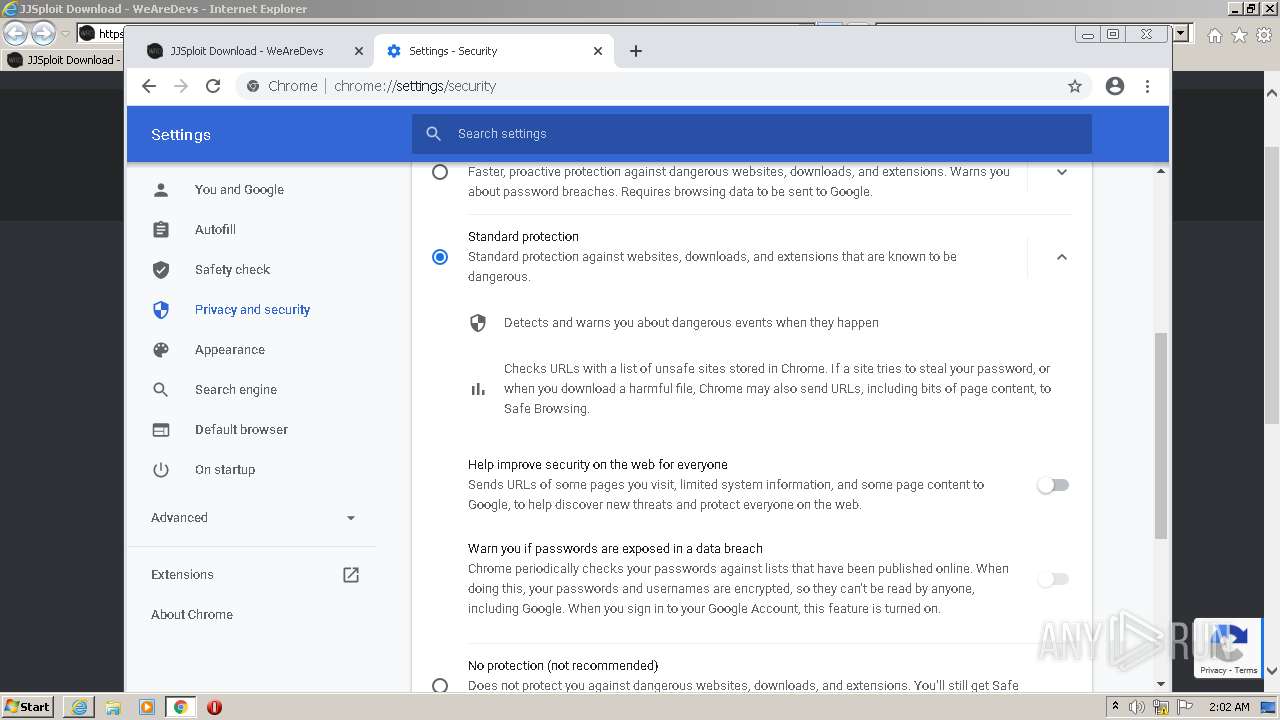Image resolution: width=1280 pixels, height=720 pixels.
Task: Click the taskbar clock showing 2:02 AM
Action: click(x=1229, y=707)
